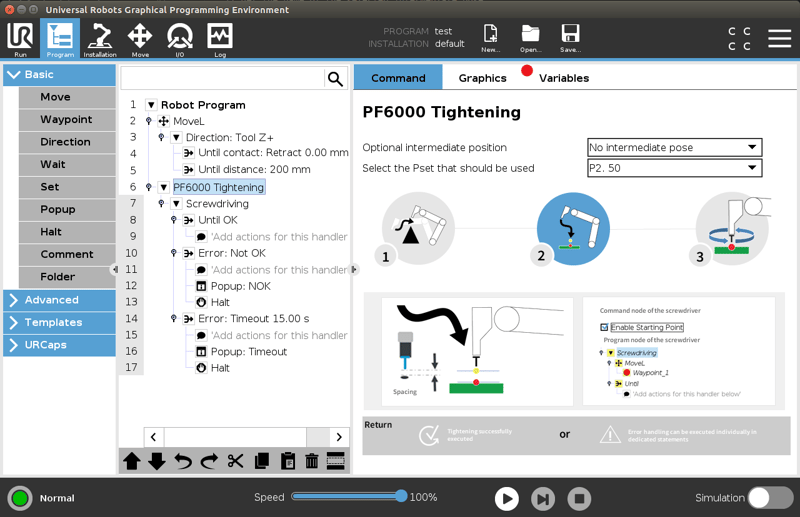Delete selected node with trash icon
Viewport: 800px width, 517px height.
coord(312,461)
